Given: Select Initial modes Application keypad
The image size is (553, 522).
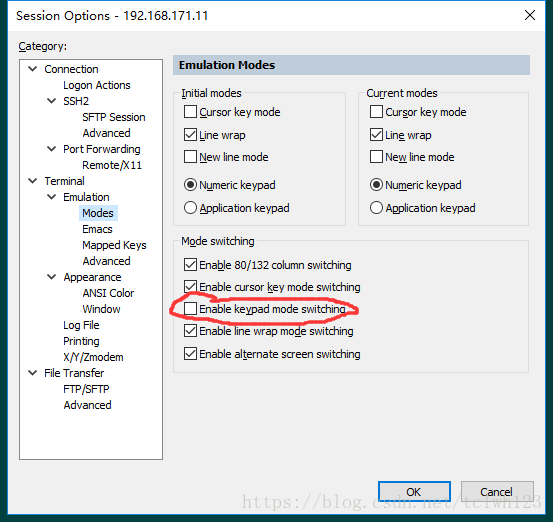Looking at the screenshot, I should coord(190,208).
